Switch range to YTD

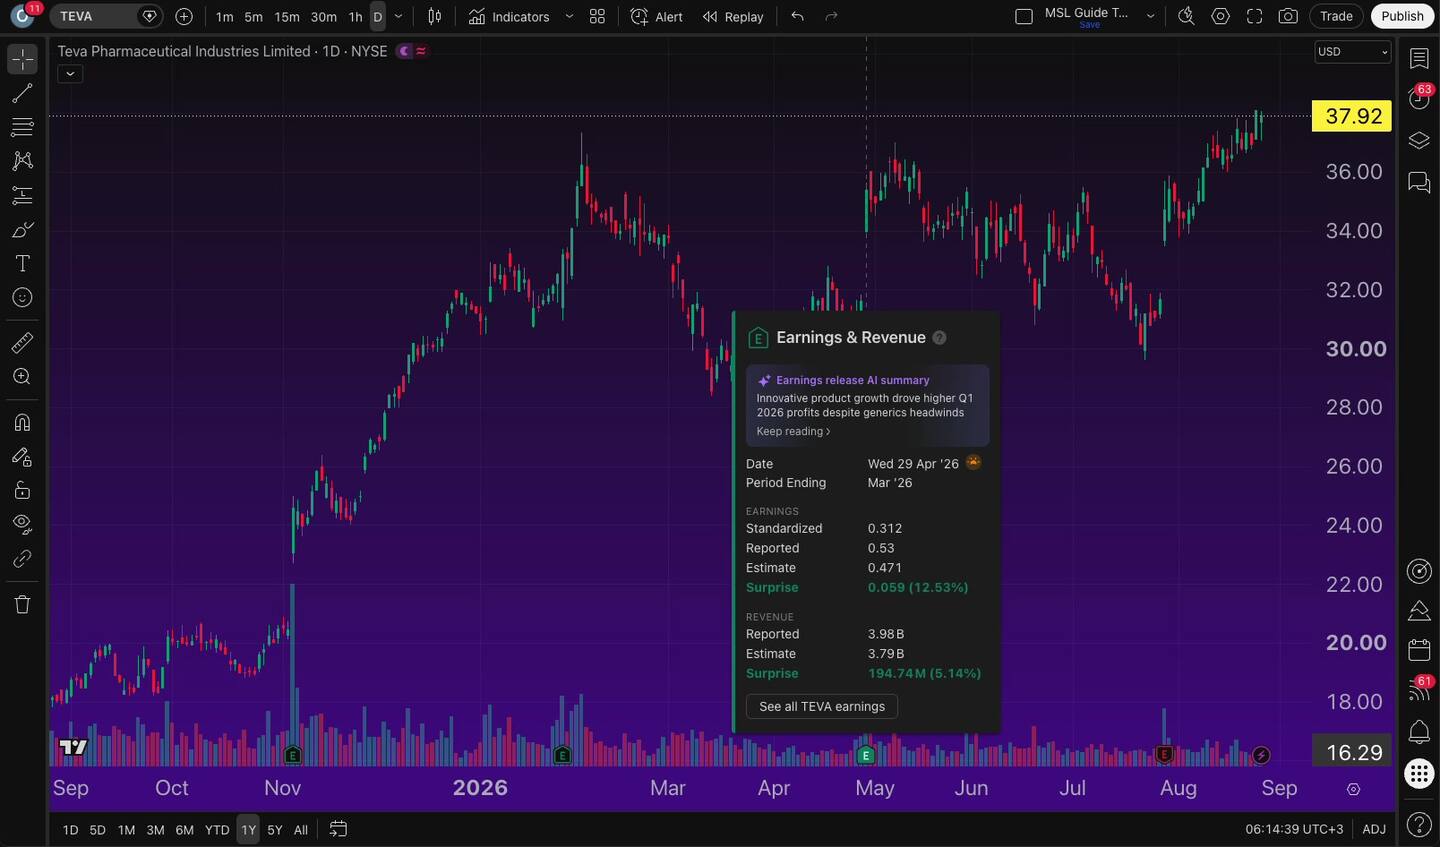(x=217, y=829)
